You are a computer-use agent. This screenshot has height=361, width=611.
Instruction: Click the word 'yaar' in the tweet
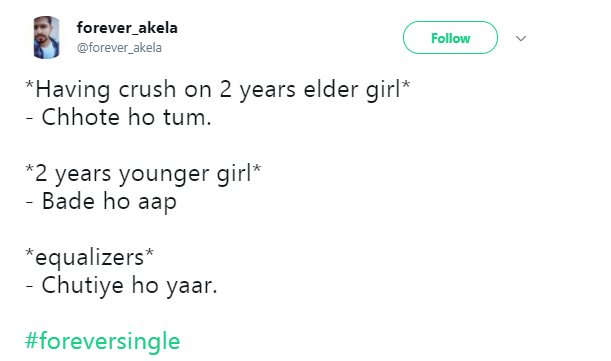189,287
